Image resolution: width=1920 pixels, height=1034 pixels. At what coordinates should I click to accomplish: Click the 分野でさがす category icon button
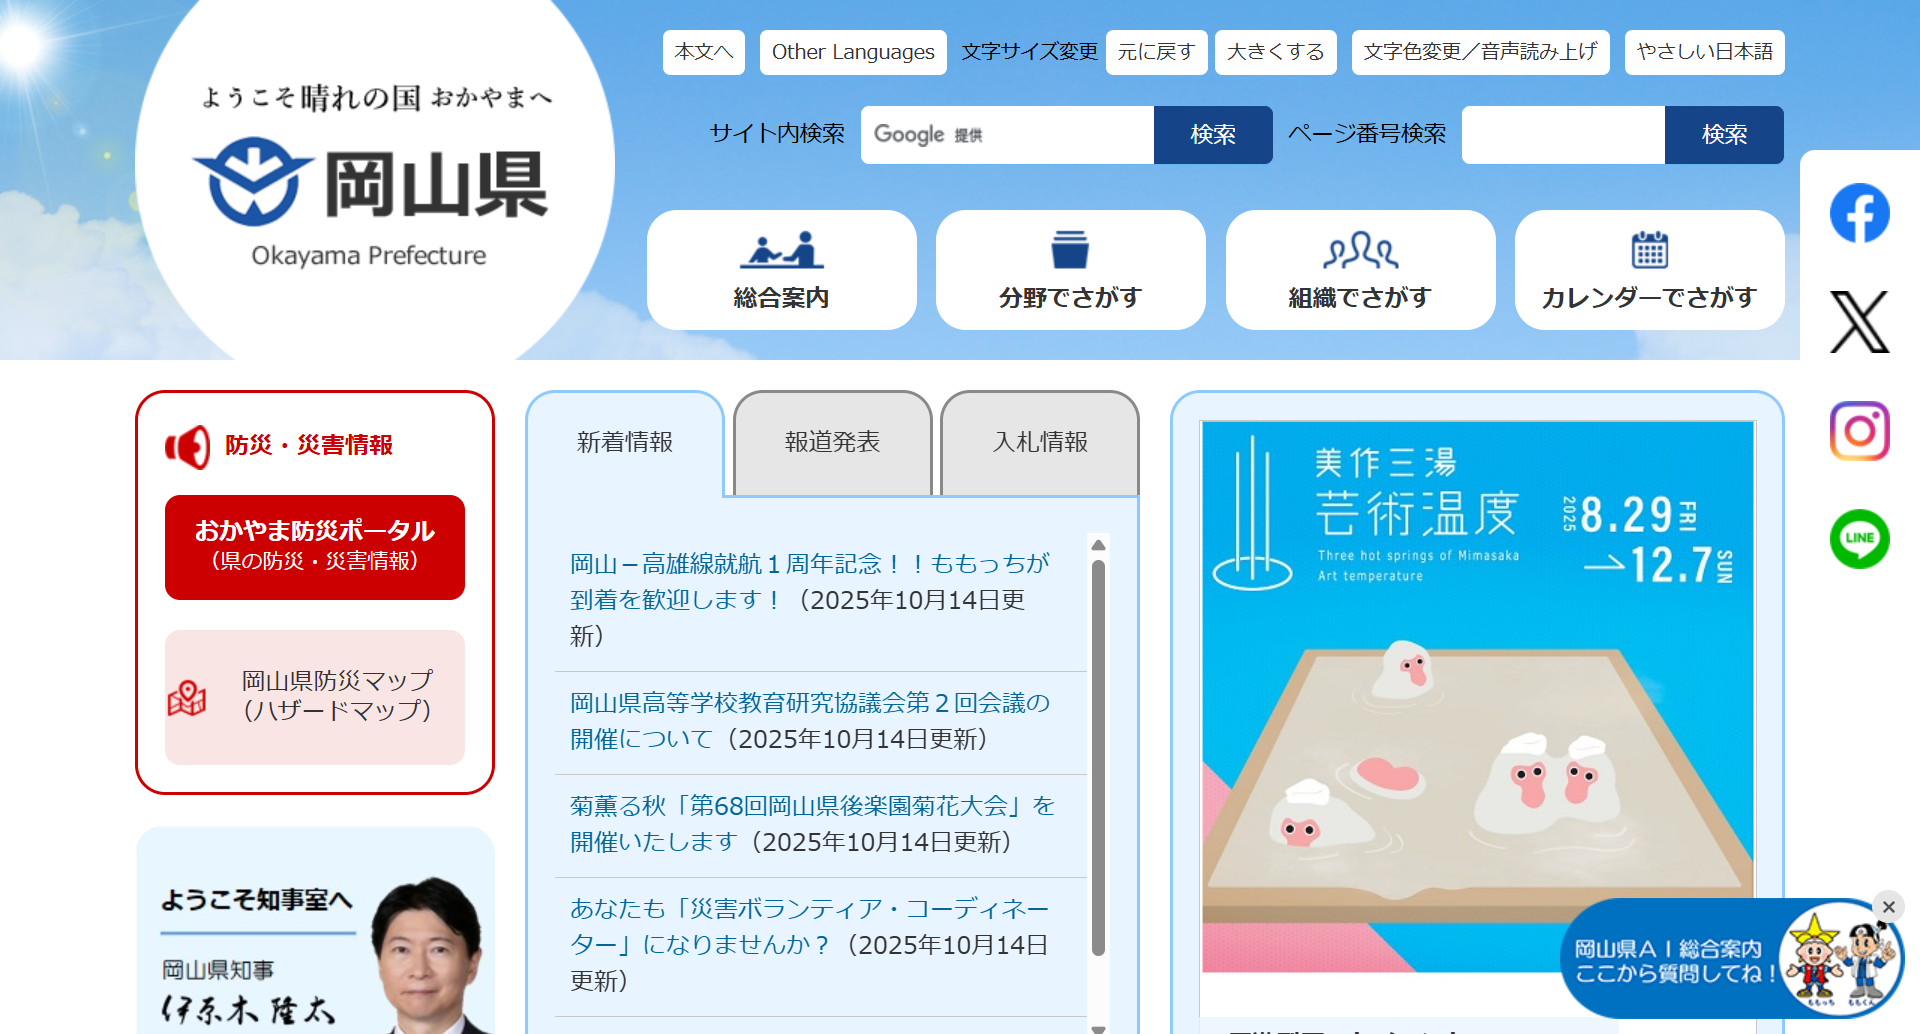1070,270
